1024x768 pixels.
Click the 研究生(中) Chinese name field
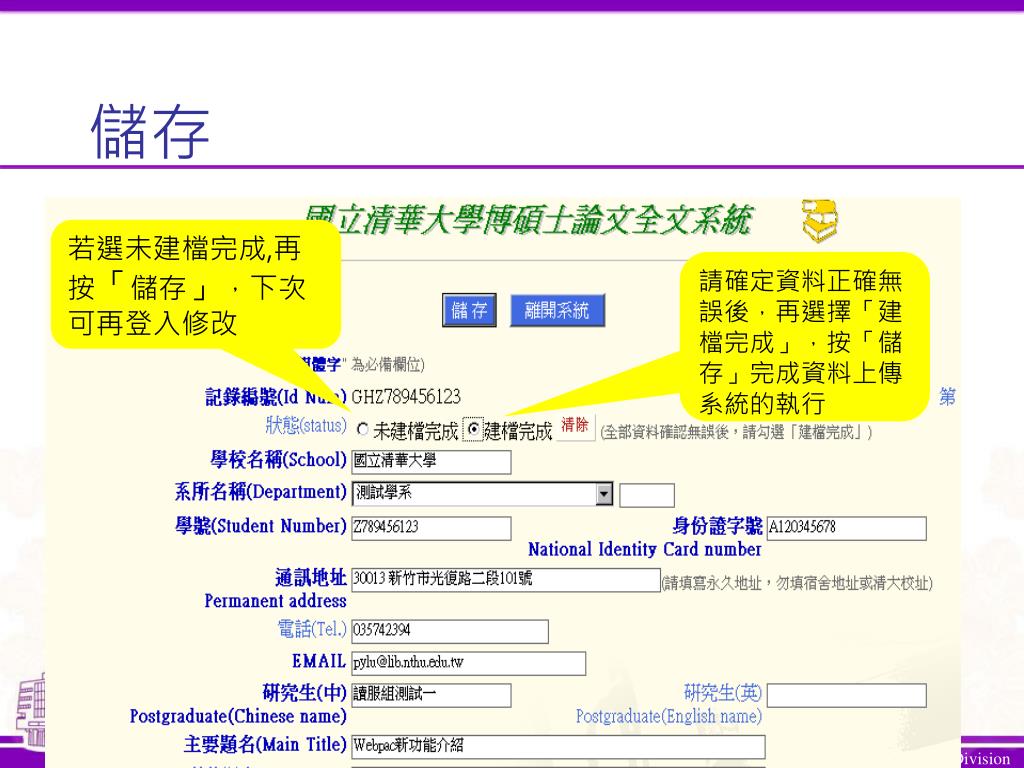431,696
